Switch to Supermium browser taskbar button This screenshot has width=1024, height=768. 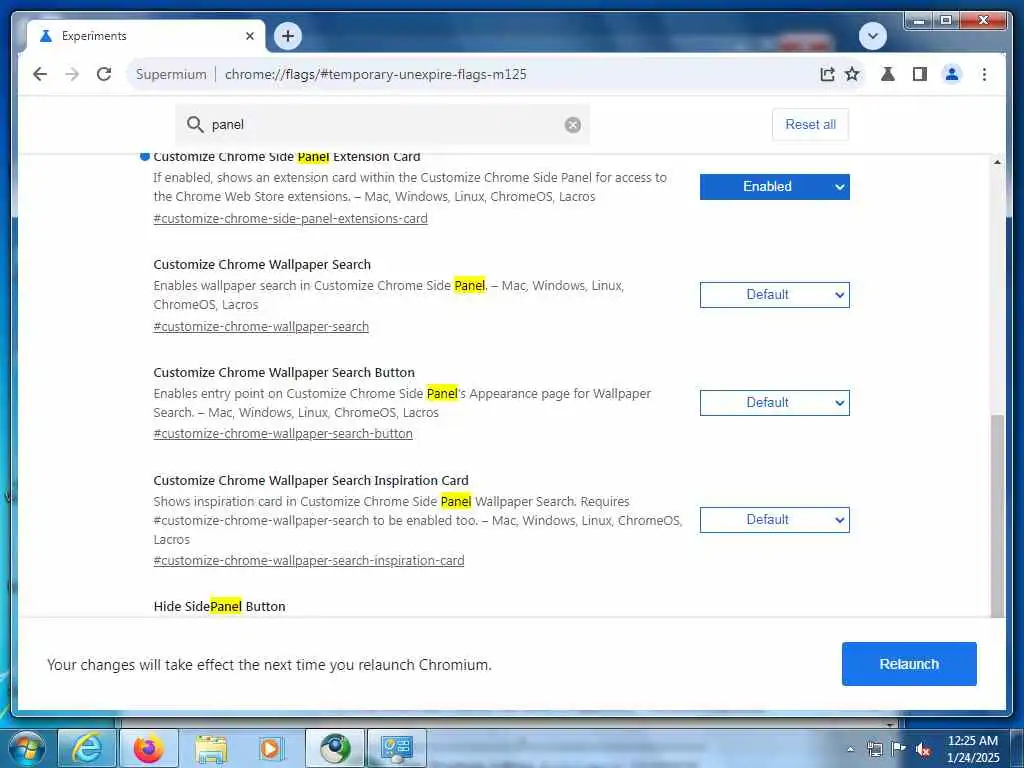tap(334, 748)
